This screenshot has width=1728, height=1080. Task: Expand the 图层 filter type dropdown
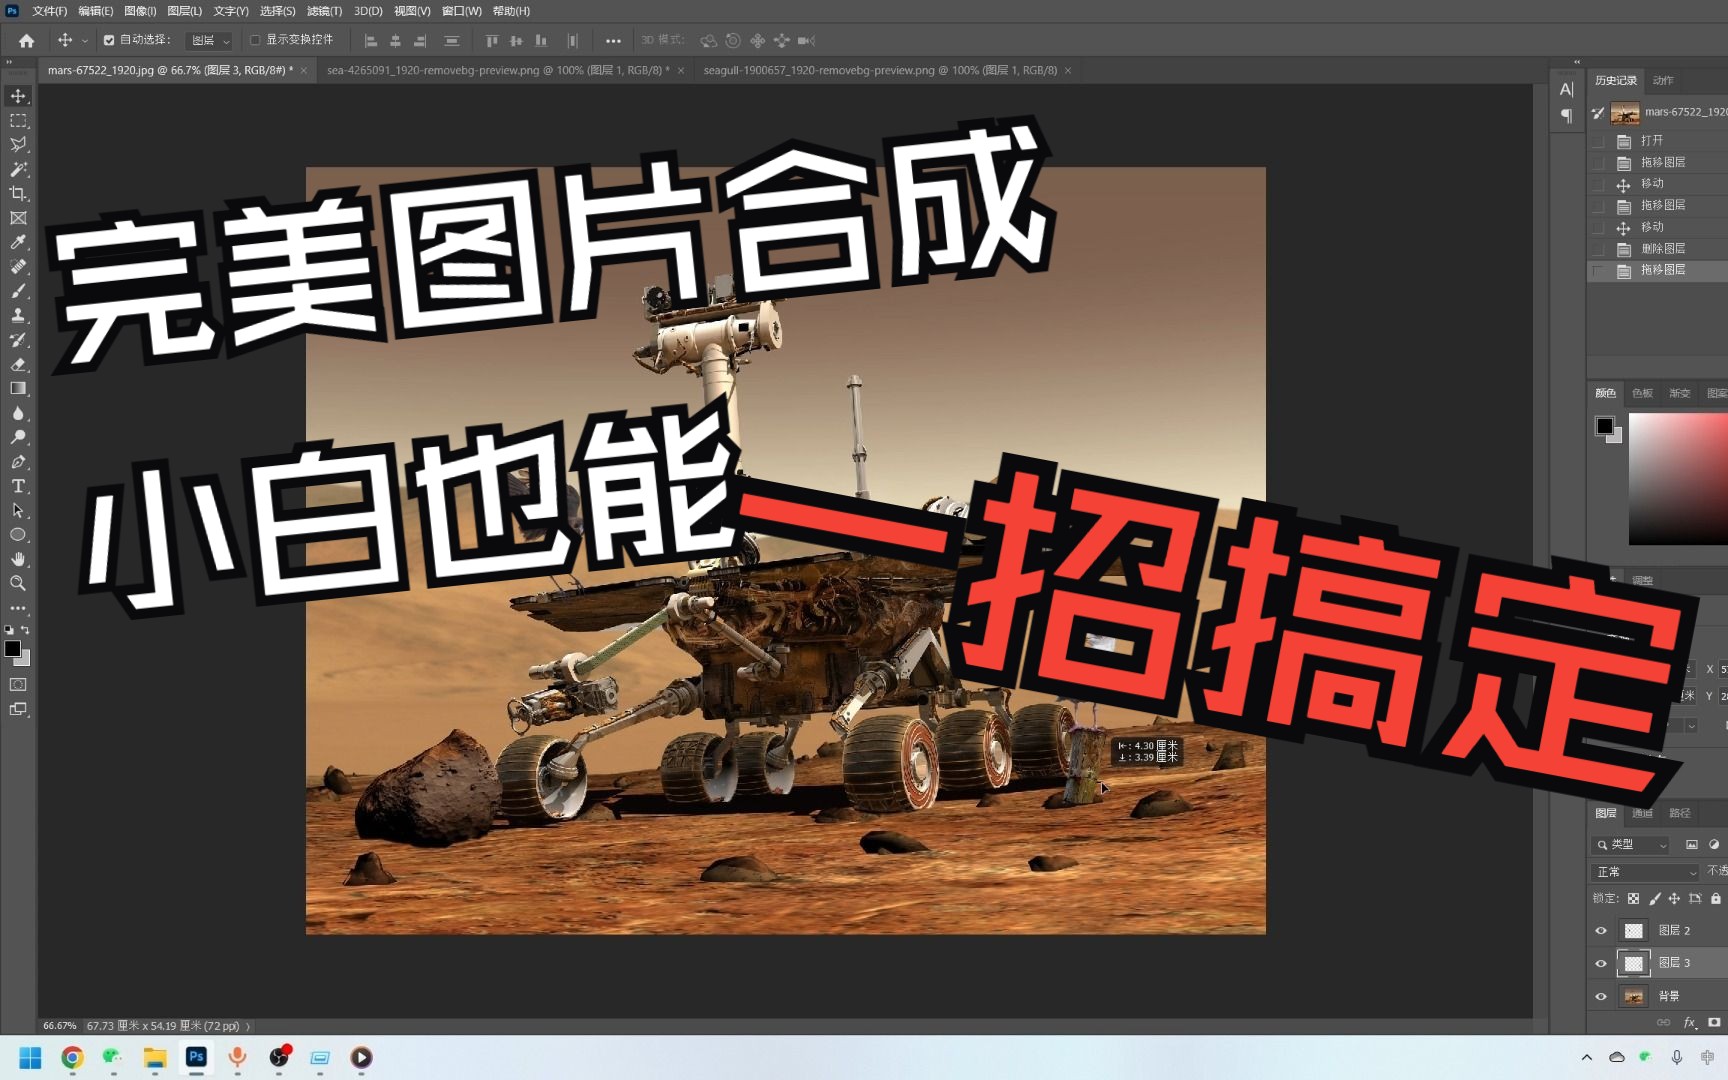pos(1631,845)
